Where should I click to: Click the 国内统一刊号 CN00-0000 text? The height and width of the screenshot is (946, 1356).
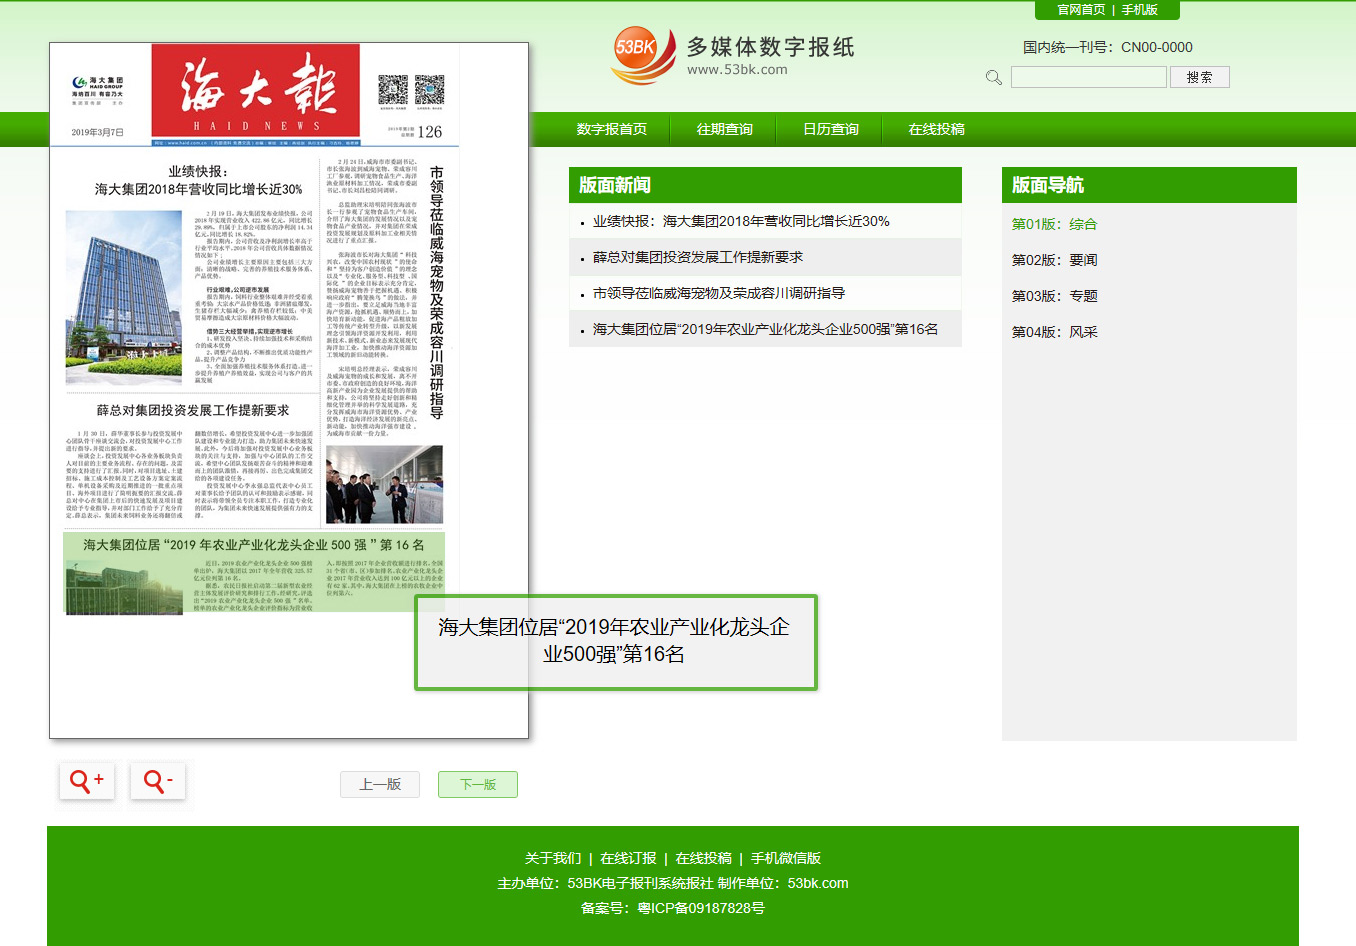tap(1108, 47)
